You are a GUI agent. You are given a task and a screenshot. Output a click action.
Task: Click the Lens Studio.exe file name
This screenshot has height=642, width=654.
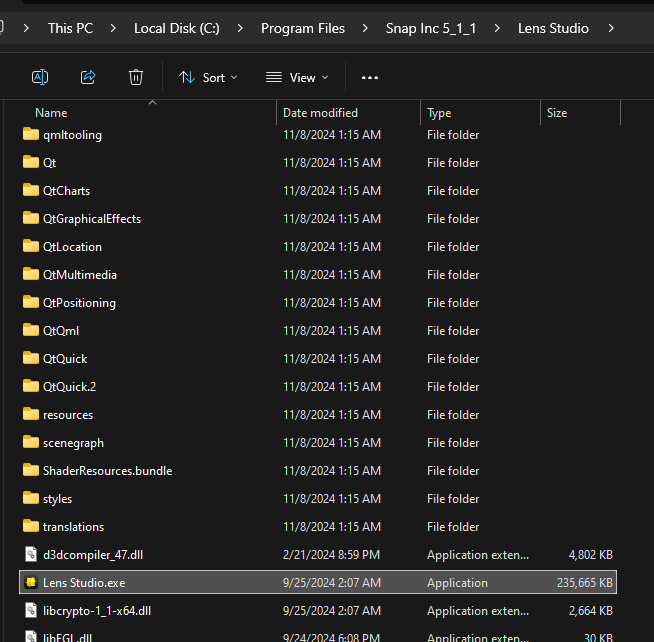click(84, 583)
